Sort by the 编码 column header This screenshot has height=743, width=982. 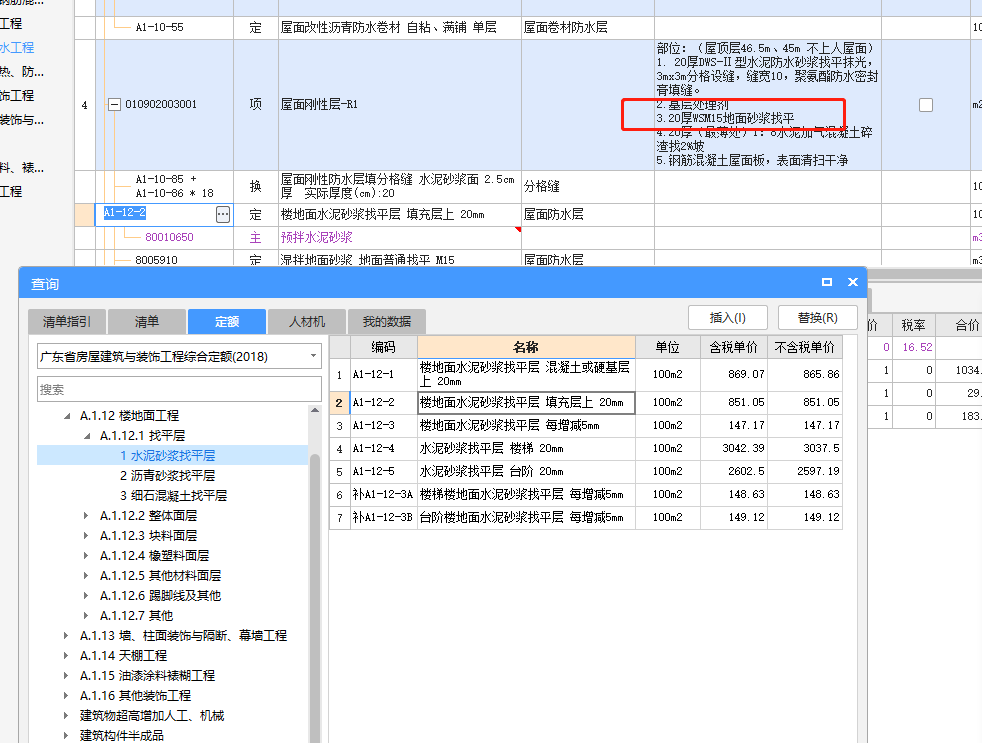[x=383, y=347]
